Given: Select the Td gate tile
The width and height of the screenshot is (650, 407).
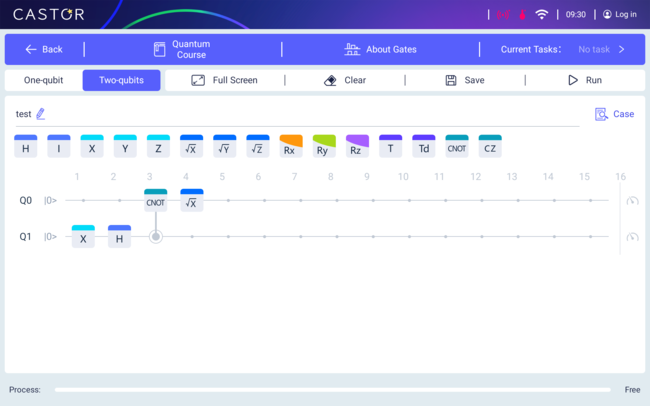Looking at the screenshot, I should (424, 147).
